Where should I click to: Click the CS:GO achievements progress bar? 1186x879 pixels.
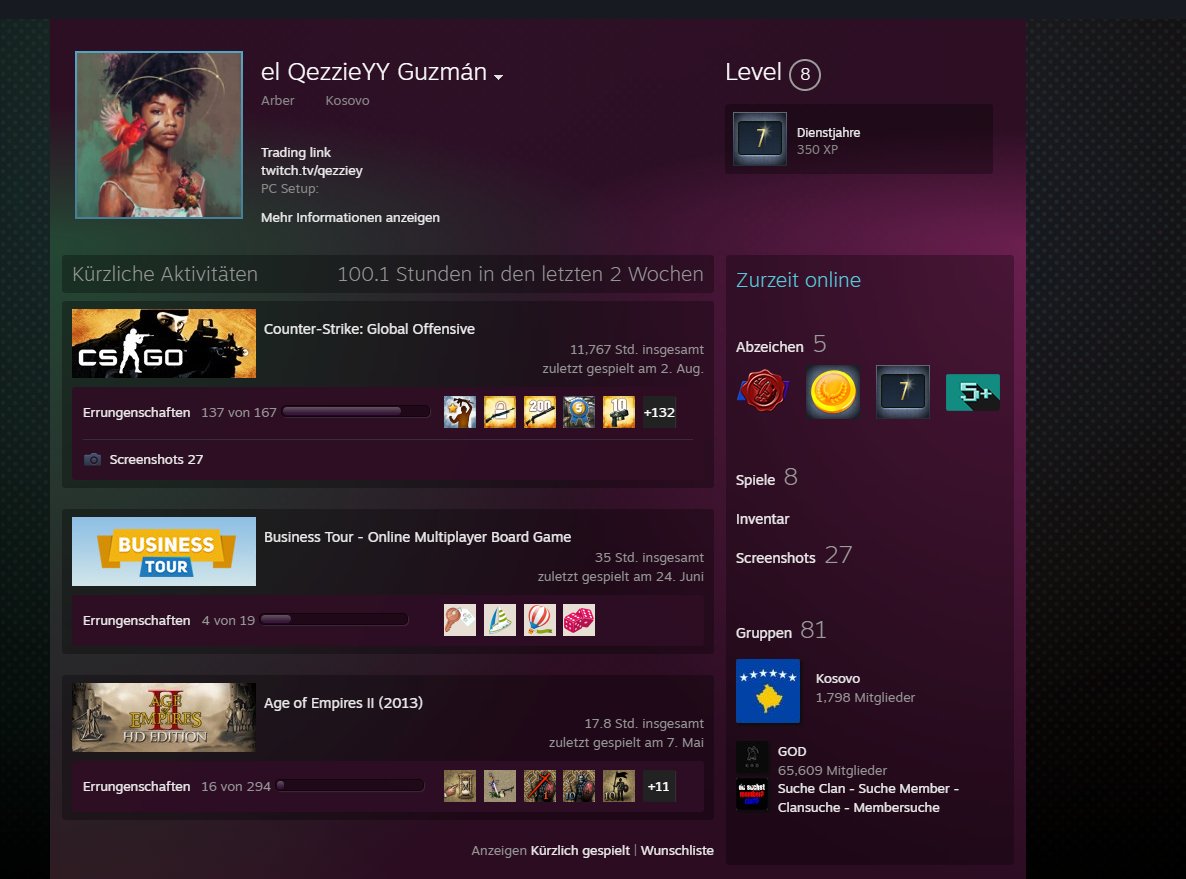[x=355, y=412]
